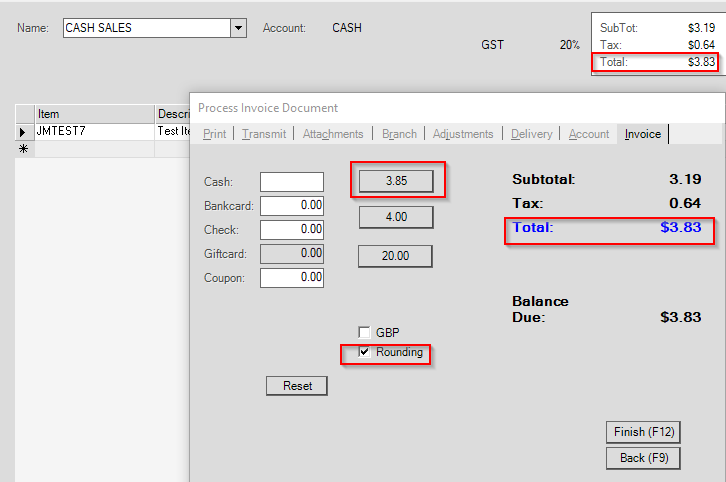Click the Bankcard amount field
The height and width of the screenshot is (482, 726).
point(291,205)
